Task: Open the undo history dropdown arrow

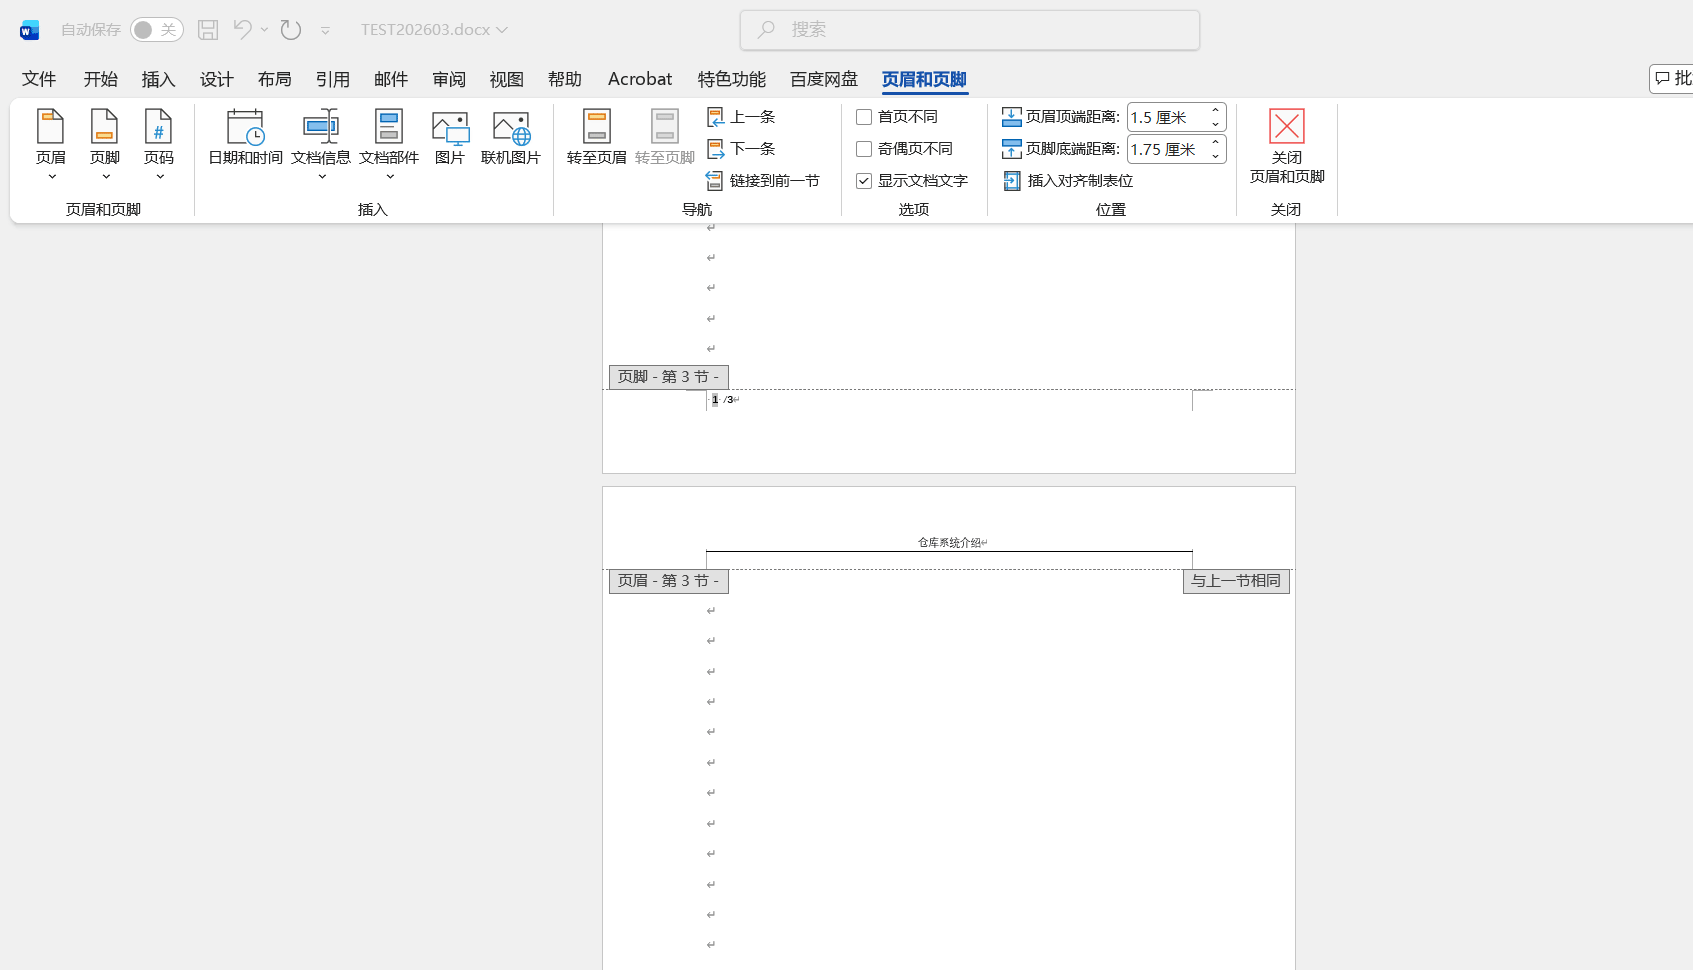Action: pyautogui.click(x=265, y=30)
